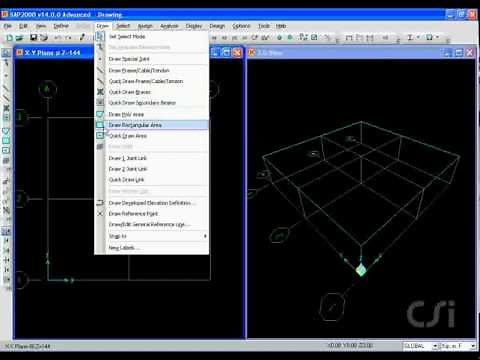Click the Draw Rectangular Area menu icon
This screenshot has height=360, width=480.
100,125
